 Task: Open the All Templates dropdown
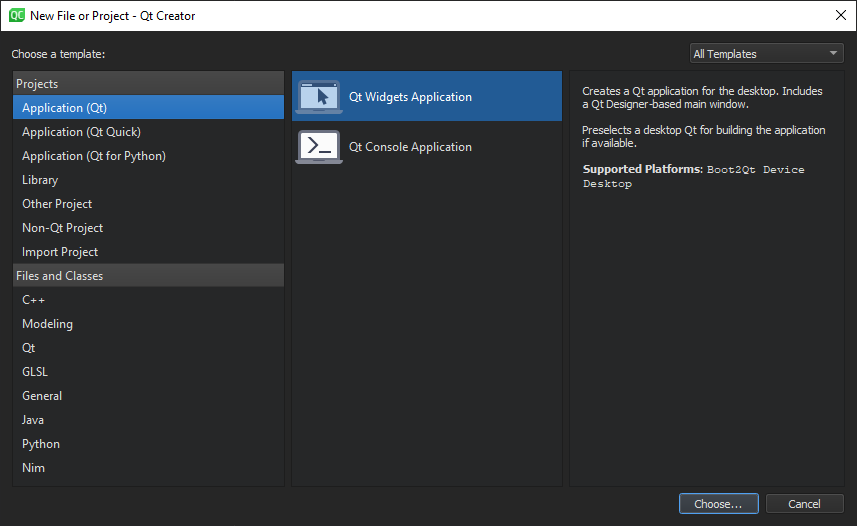click(766, 54)
